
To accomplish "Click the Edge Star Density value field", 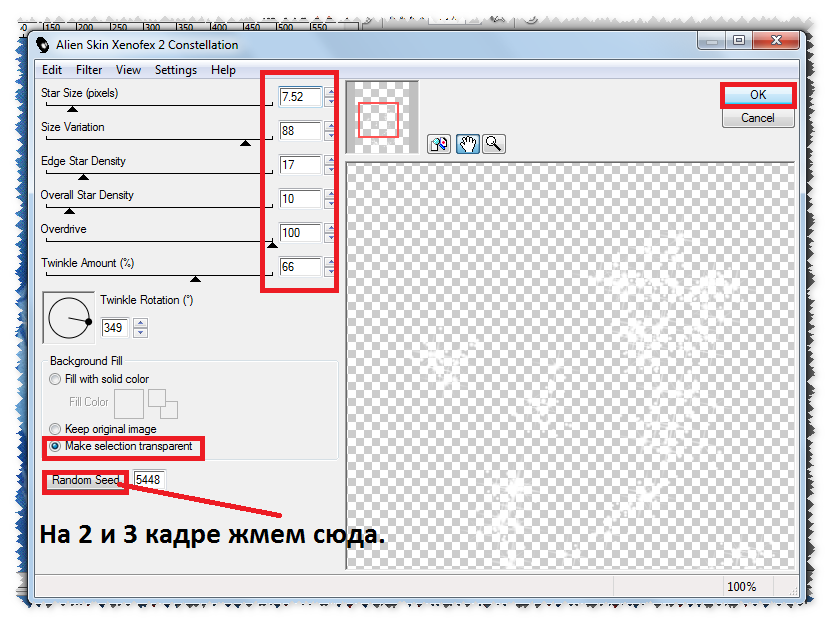I will [x=300, y=165].
